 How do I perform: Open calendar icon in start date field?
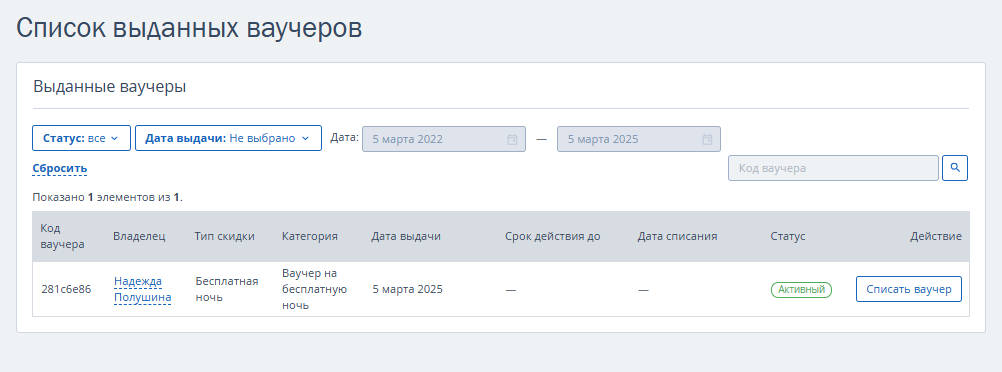pos(512,139)
